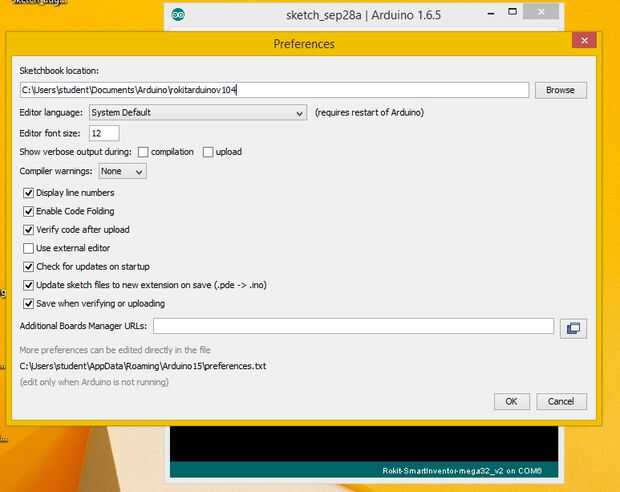This screenshot has width=620, height=492.
Task: Uncheck Save when verifying or uploading
Action: click(x=28, y=304)
